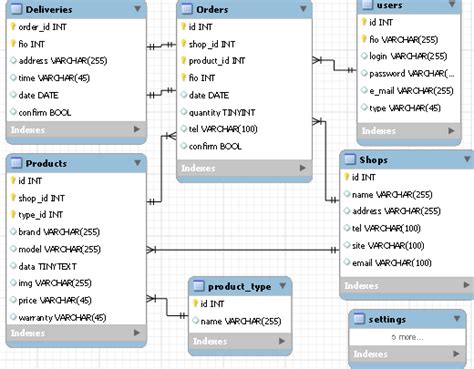Click diamond icon beside Deliveries confirm BOOL
This screenshot has width=474, height=369.
(13, 112)
